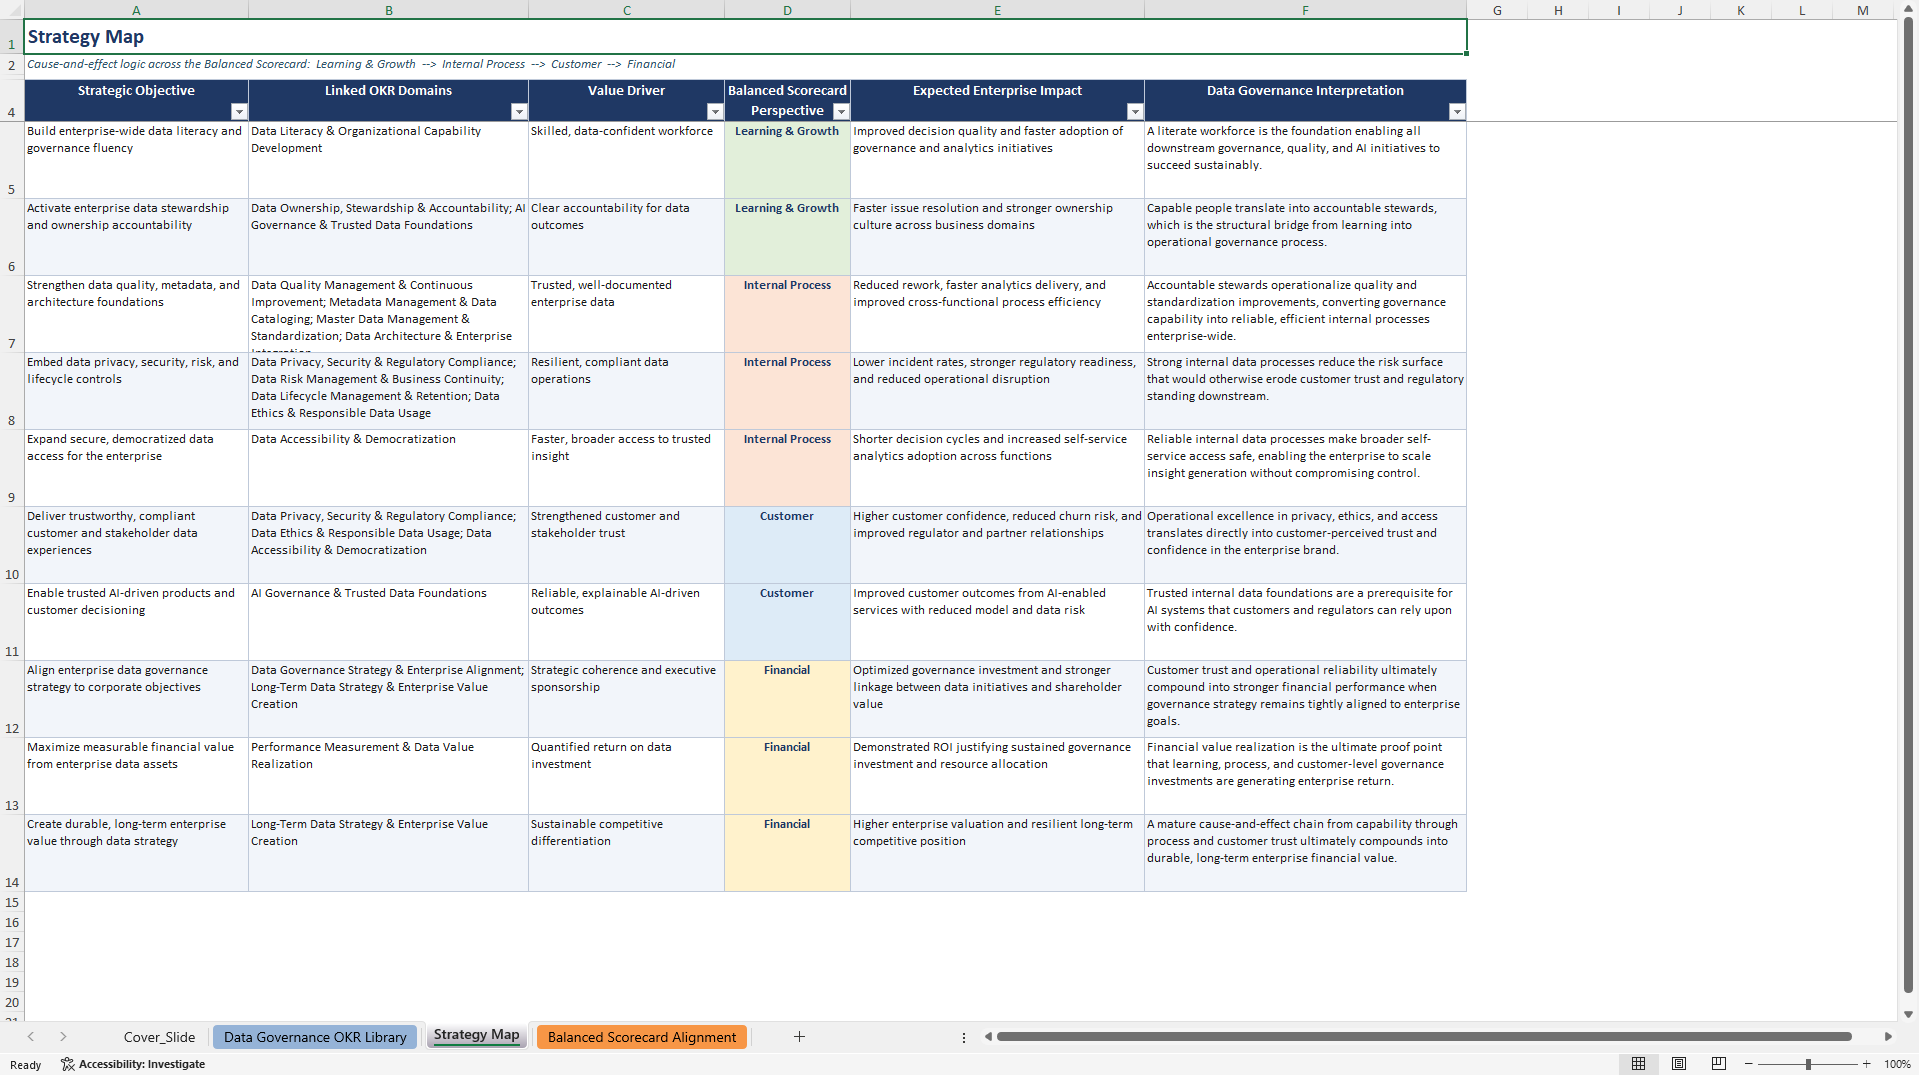Click horizontal scroll left arrow

click(988, 1037)
